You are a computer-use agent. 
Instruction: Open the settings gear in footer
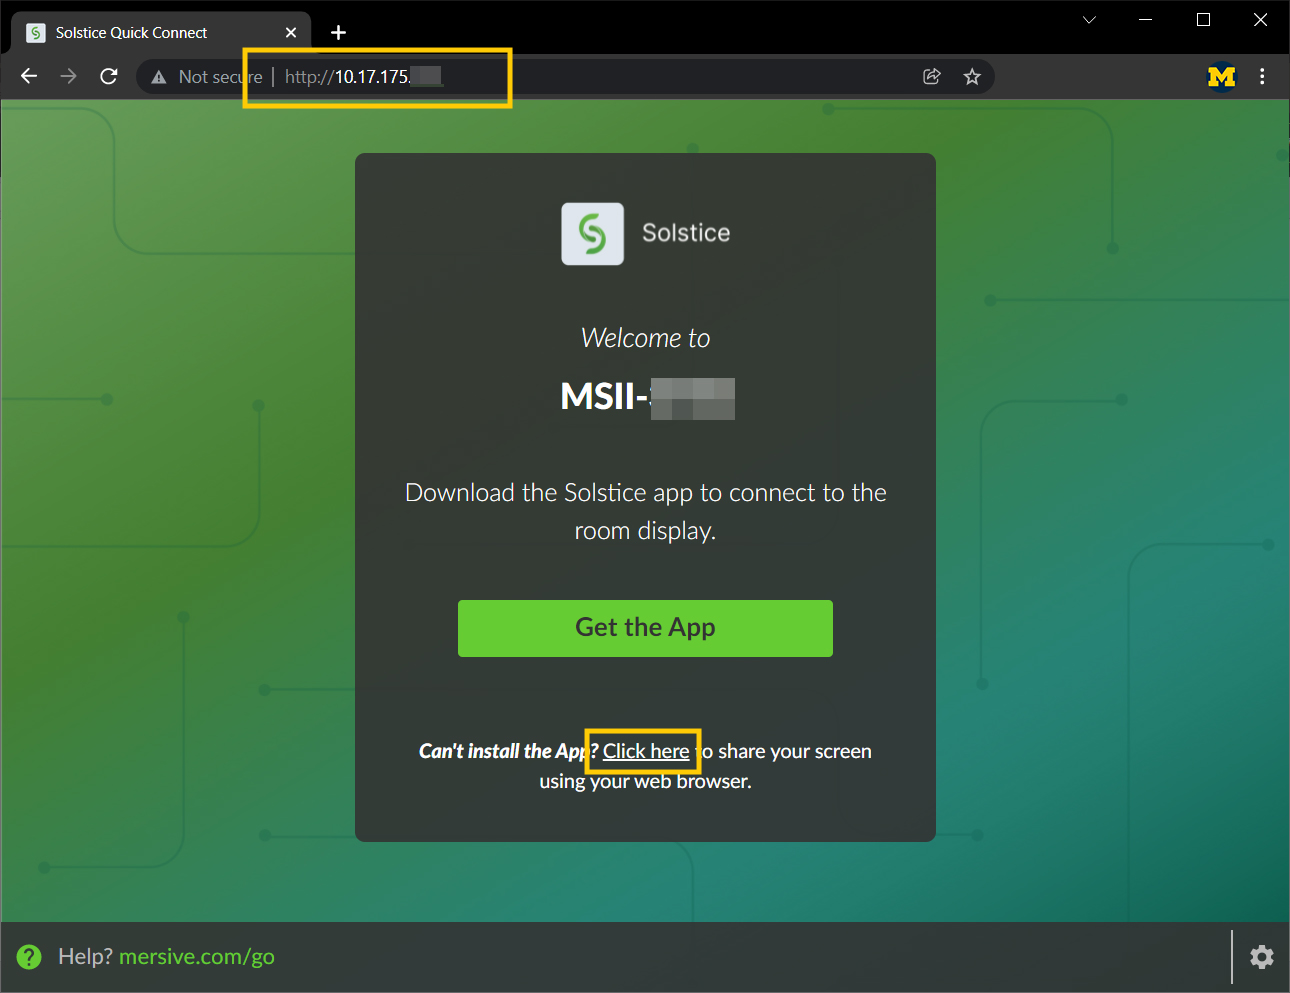pyautogui.click(x=1261, y=957)
